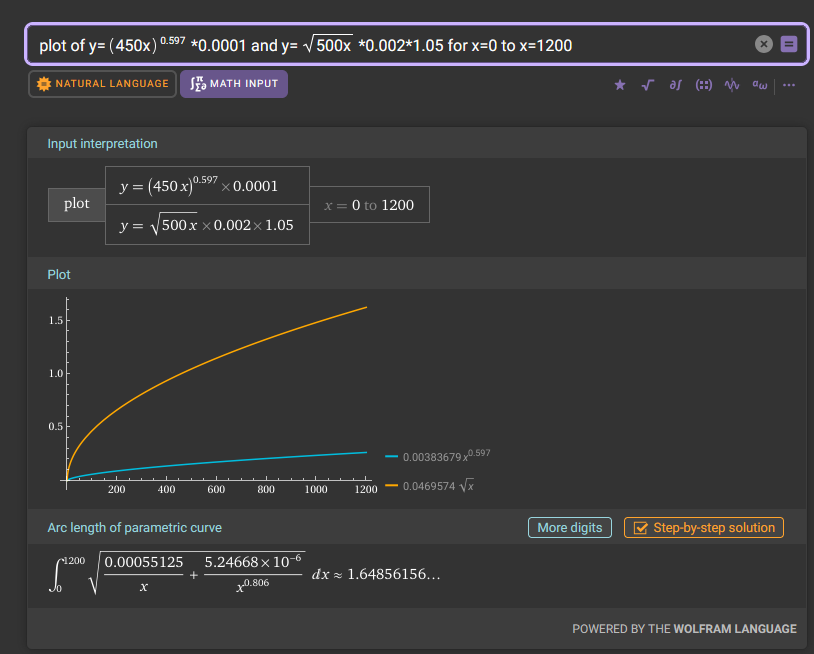Click the second equation y=√500x×0.002×1.05

point(207,225)
